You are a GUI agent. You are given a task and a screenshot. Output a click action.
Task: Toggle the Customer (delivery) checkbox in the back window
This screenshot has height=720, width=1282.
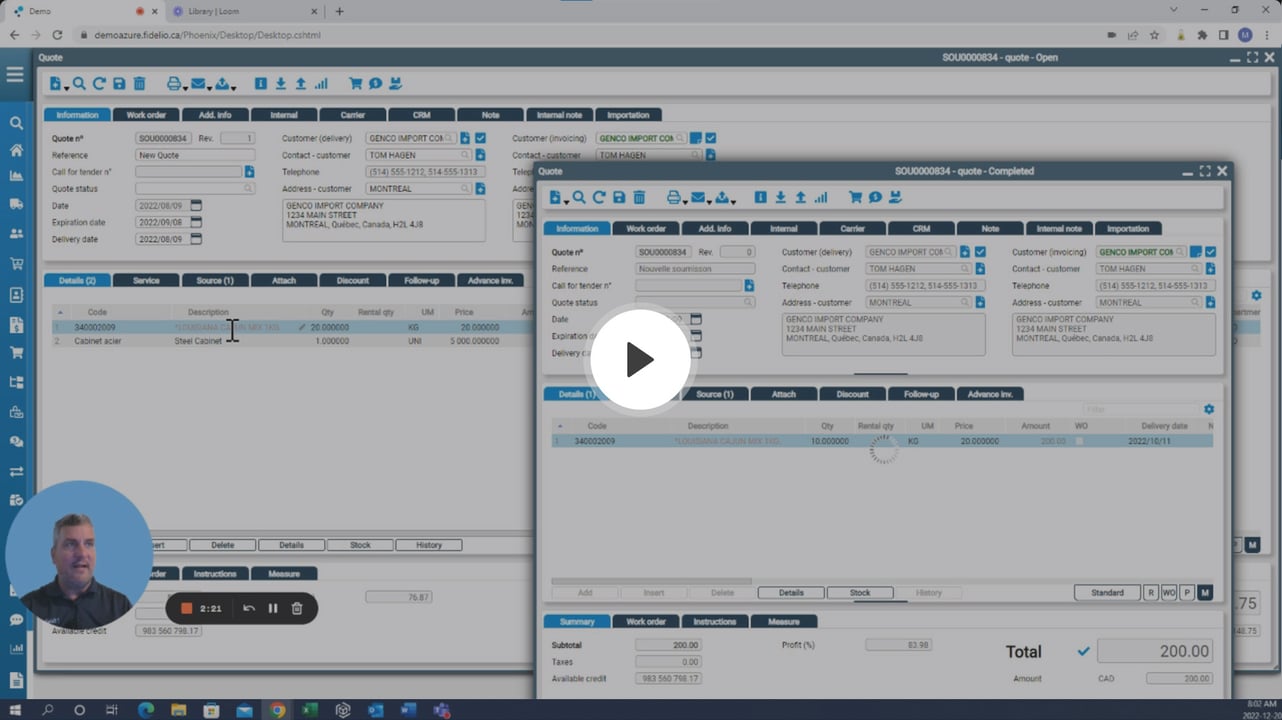[x=480, y=138]
